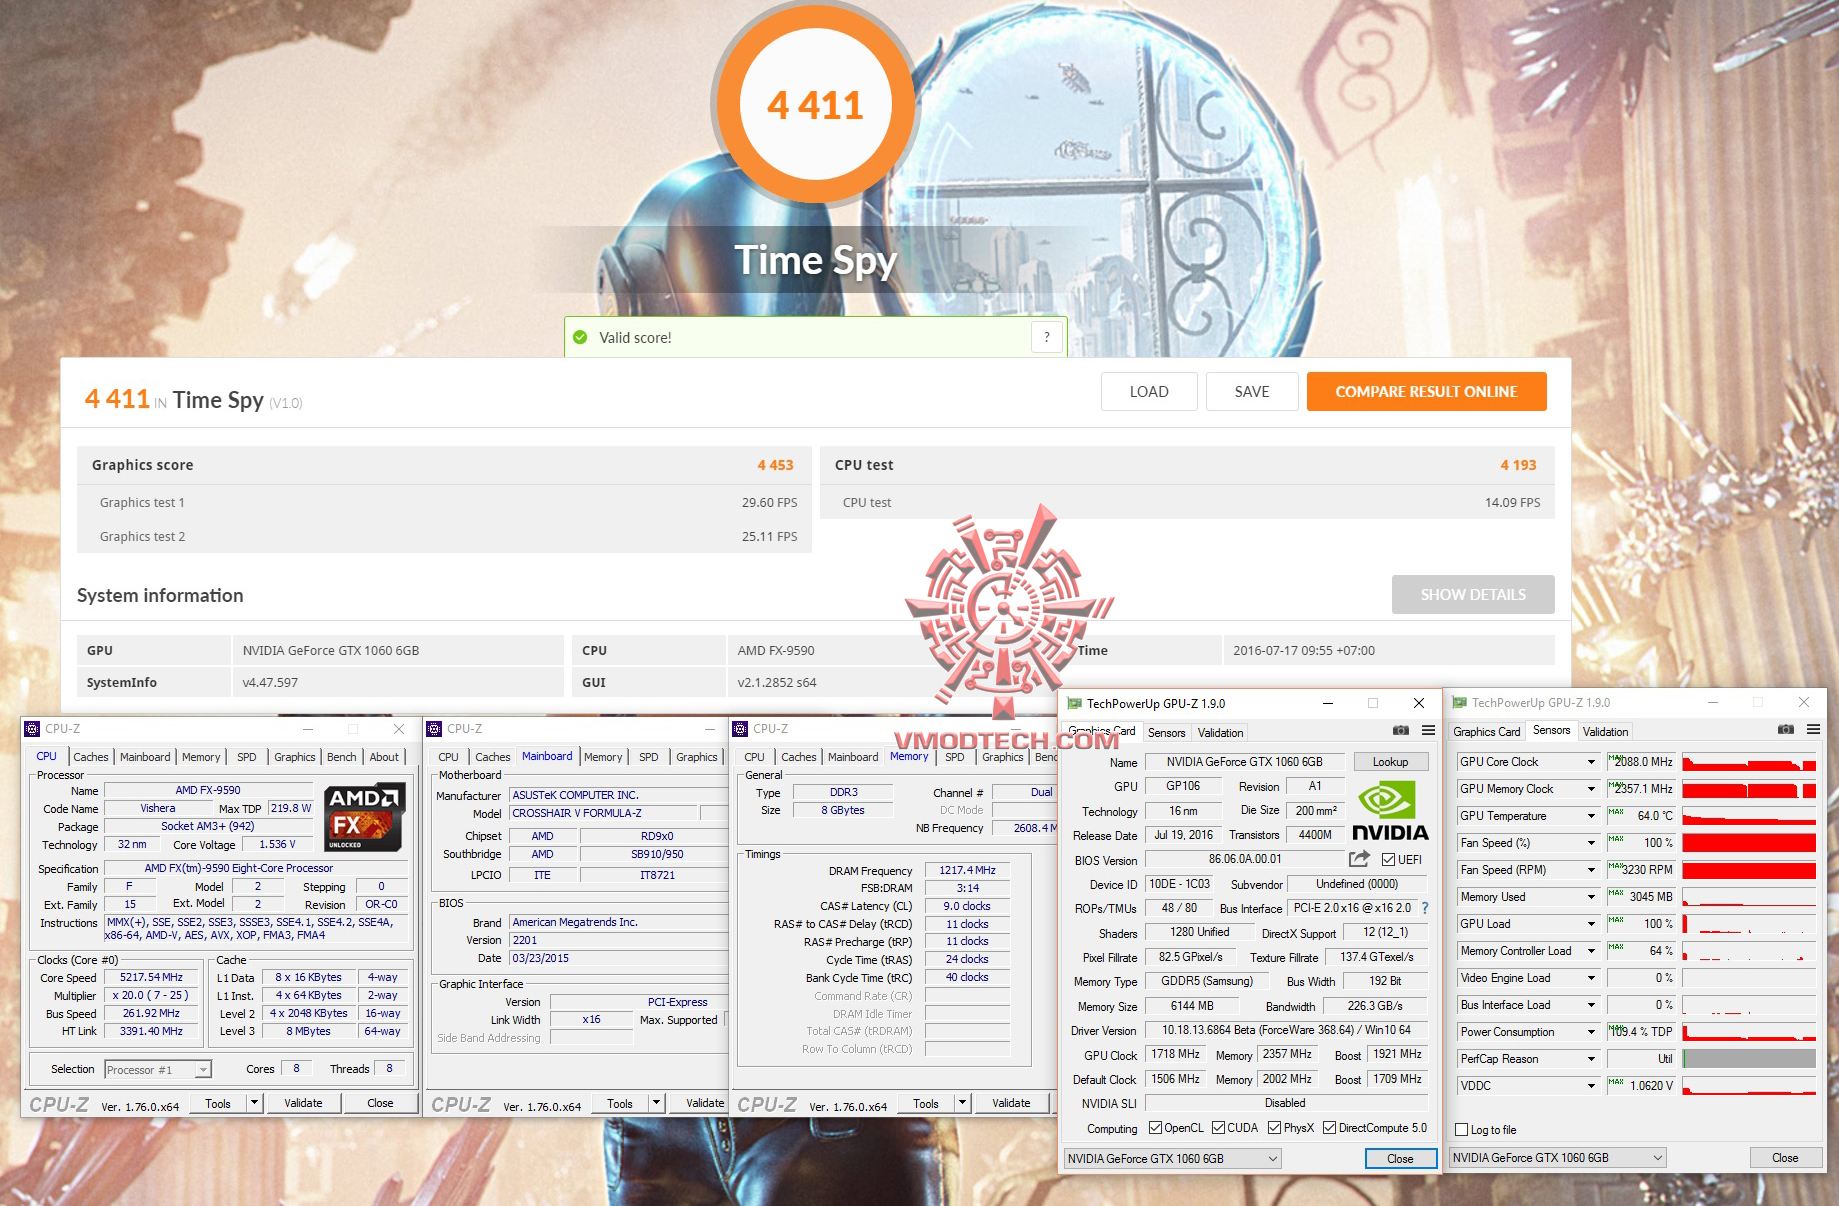Click the LOAD button
The height and width of the screenshot is (1206, 1839).
coord(1149,392)
